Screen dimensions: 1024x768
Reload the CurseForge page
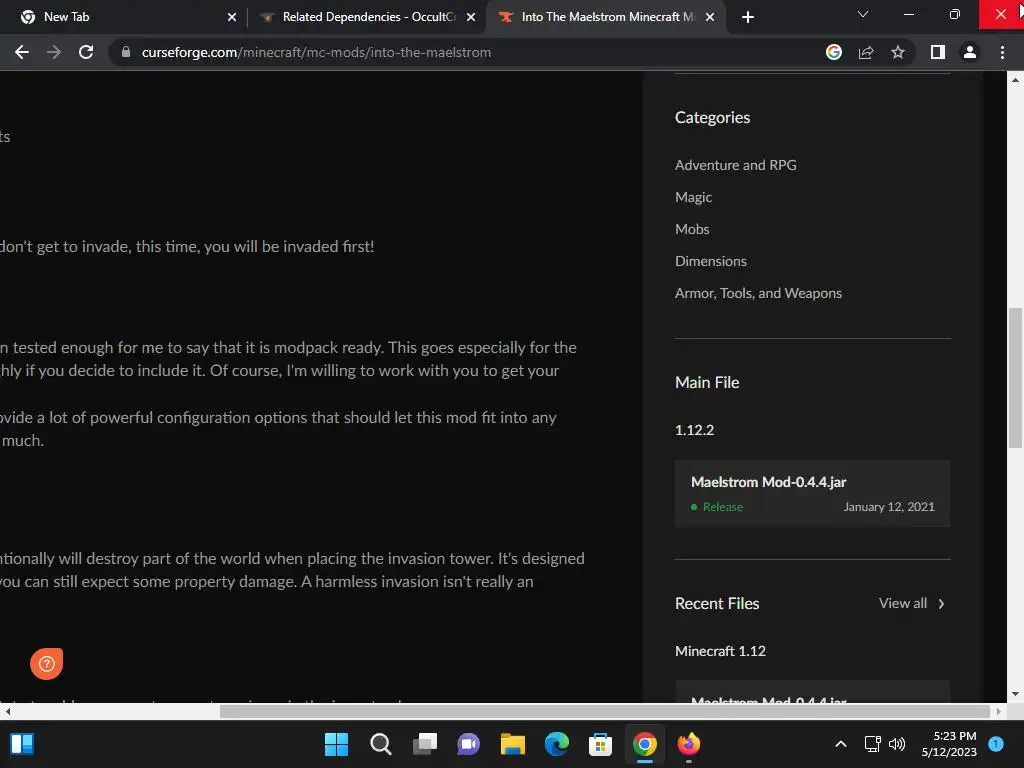tap(86, 52)
